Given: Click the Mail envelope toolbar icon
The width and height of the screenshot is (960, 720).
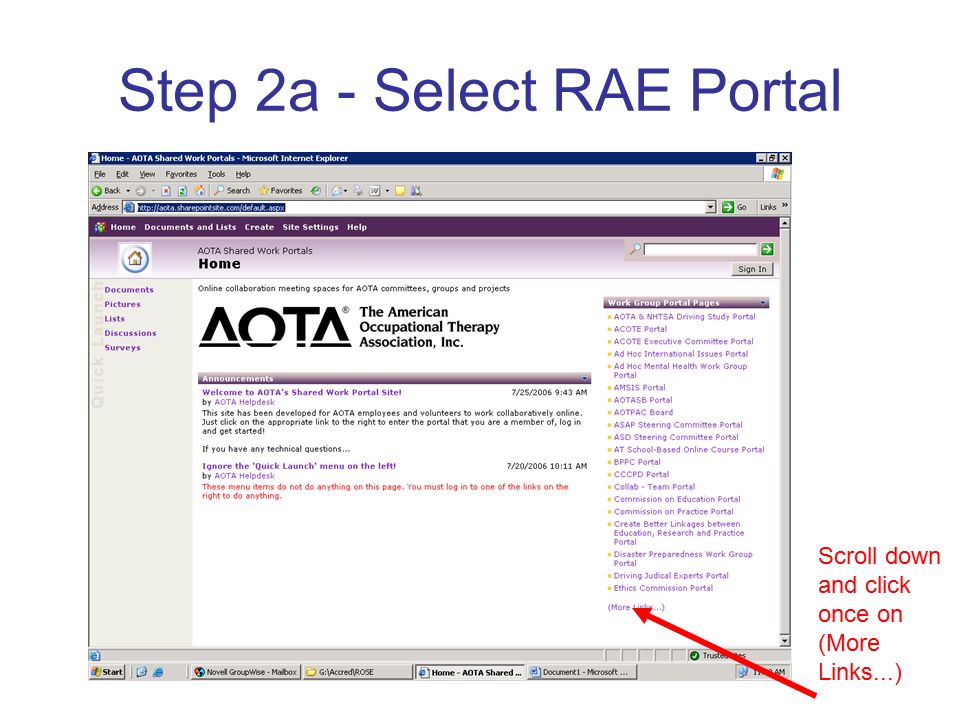Looking at the screenshot, I should (x=336, y=190).
